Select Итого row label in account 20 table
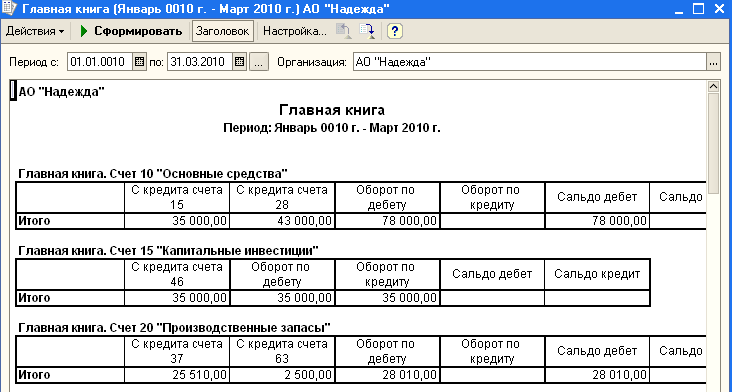Image resolution: width=732 pixels, height=392 pixels. pos(70,375)
